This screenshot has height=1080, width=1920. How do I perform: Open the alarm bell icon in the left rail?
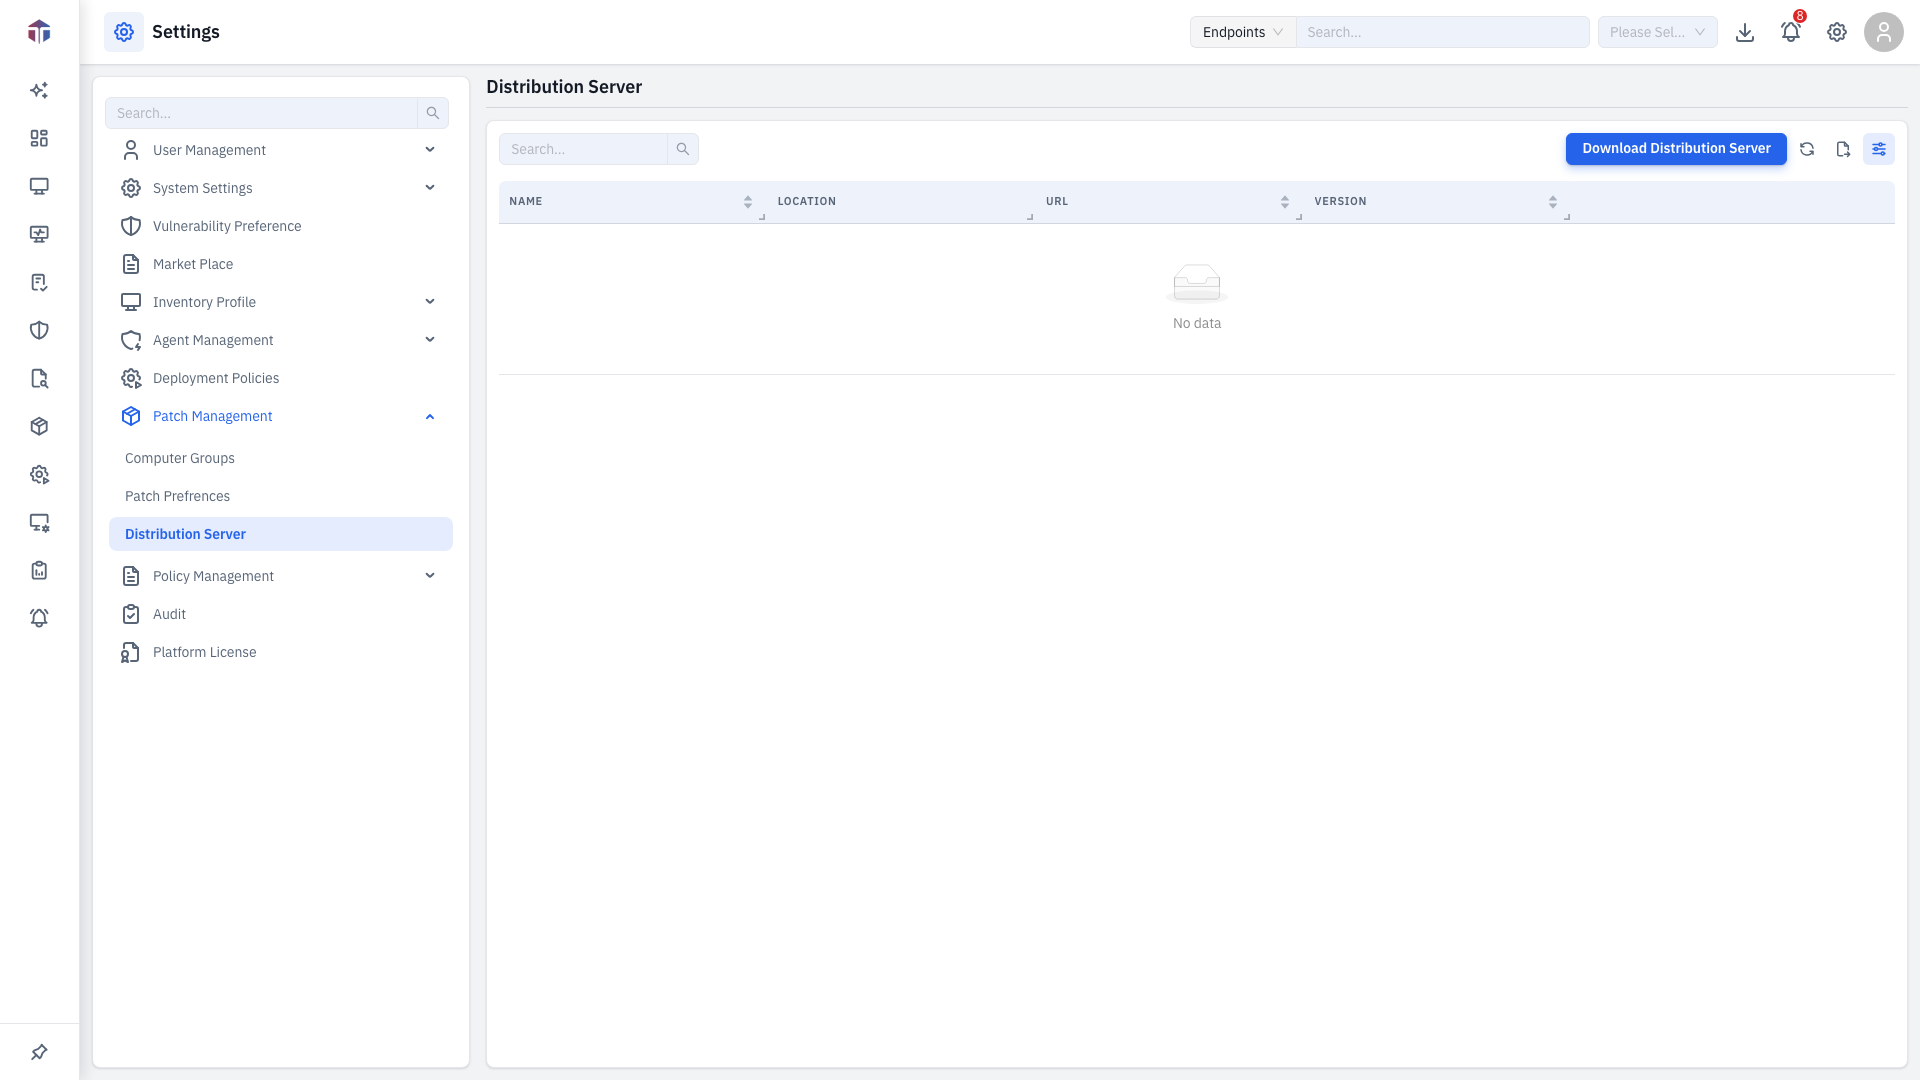tap(39, 618)
